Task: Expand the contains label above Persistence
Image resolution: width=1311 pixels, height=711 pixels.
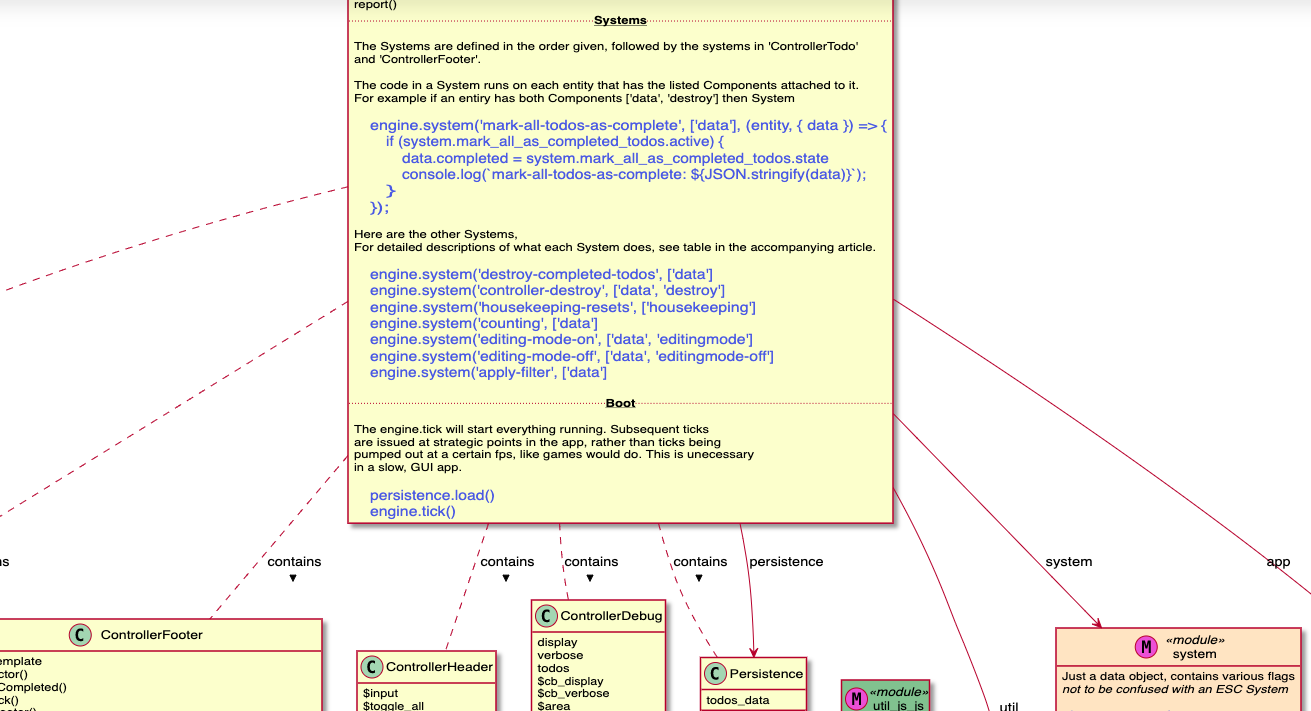Action: (x=700, y=561)
